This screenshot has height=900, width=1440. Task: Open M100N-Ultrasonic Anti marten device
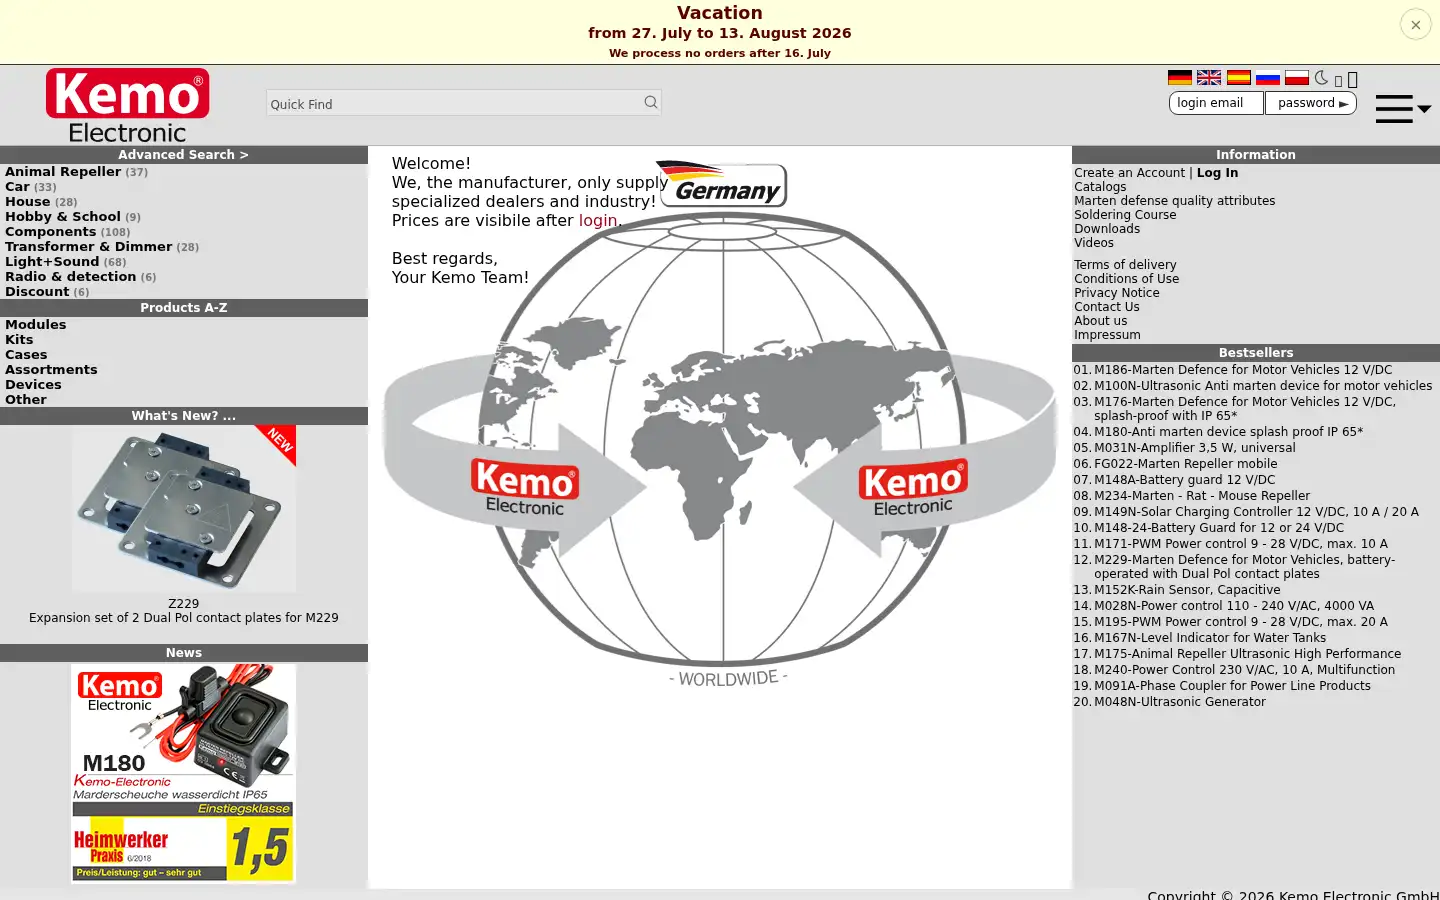point(1263,386)
